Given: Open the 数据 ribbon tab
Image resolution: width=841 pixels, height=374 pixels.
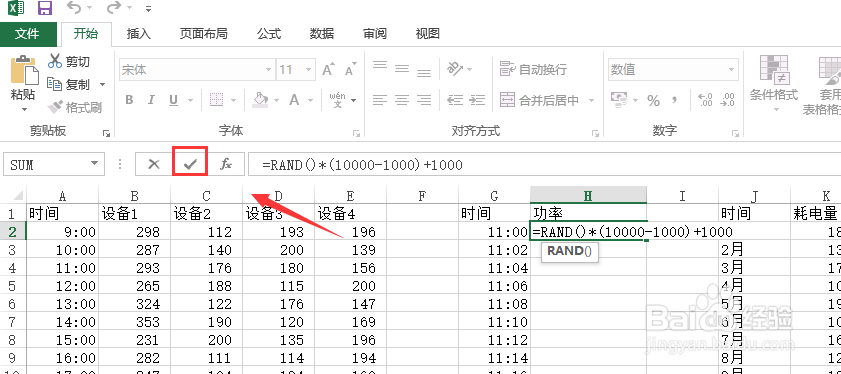Looking at the screenshot, I should (322, 34).
